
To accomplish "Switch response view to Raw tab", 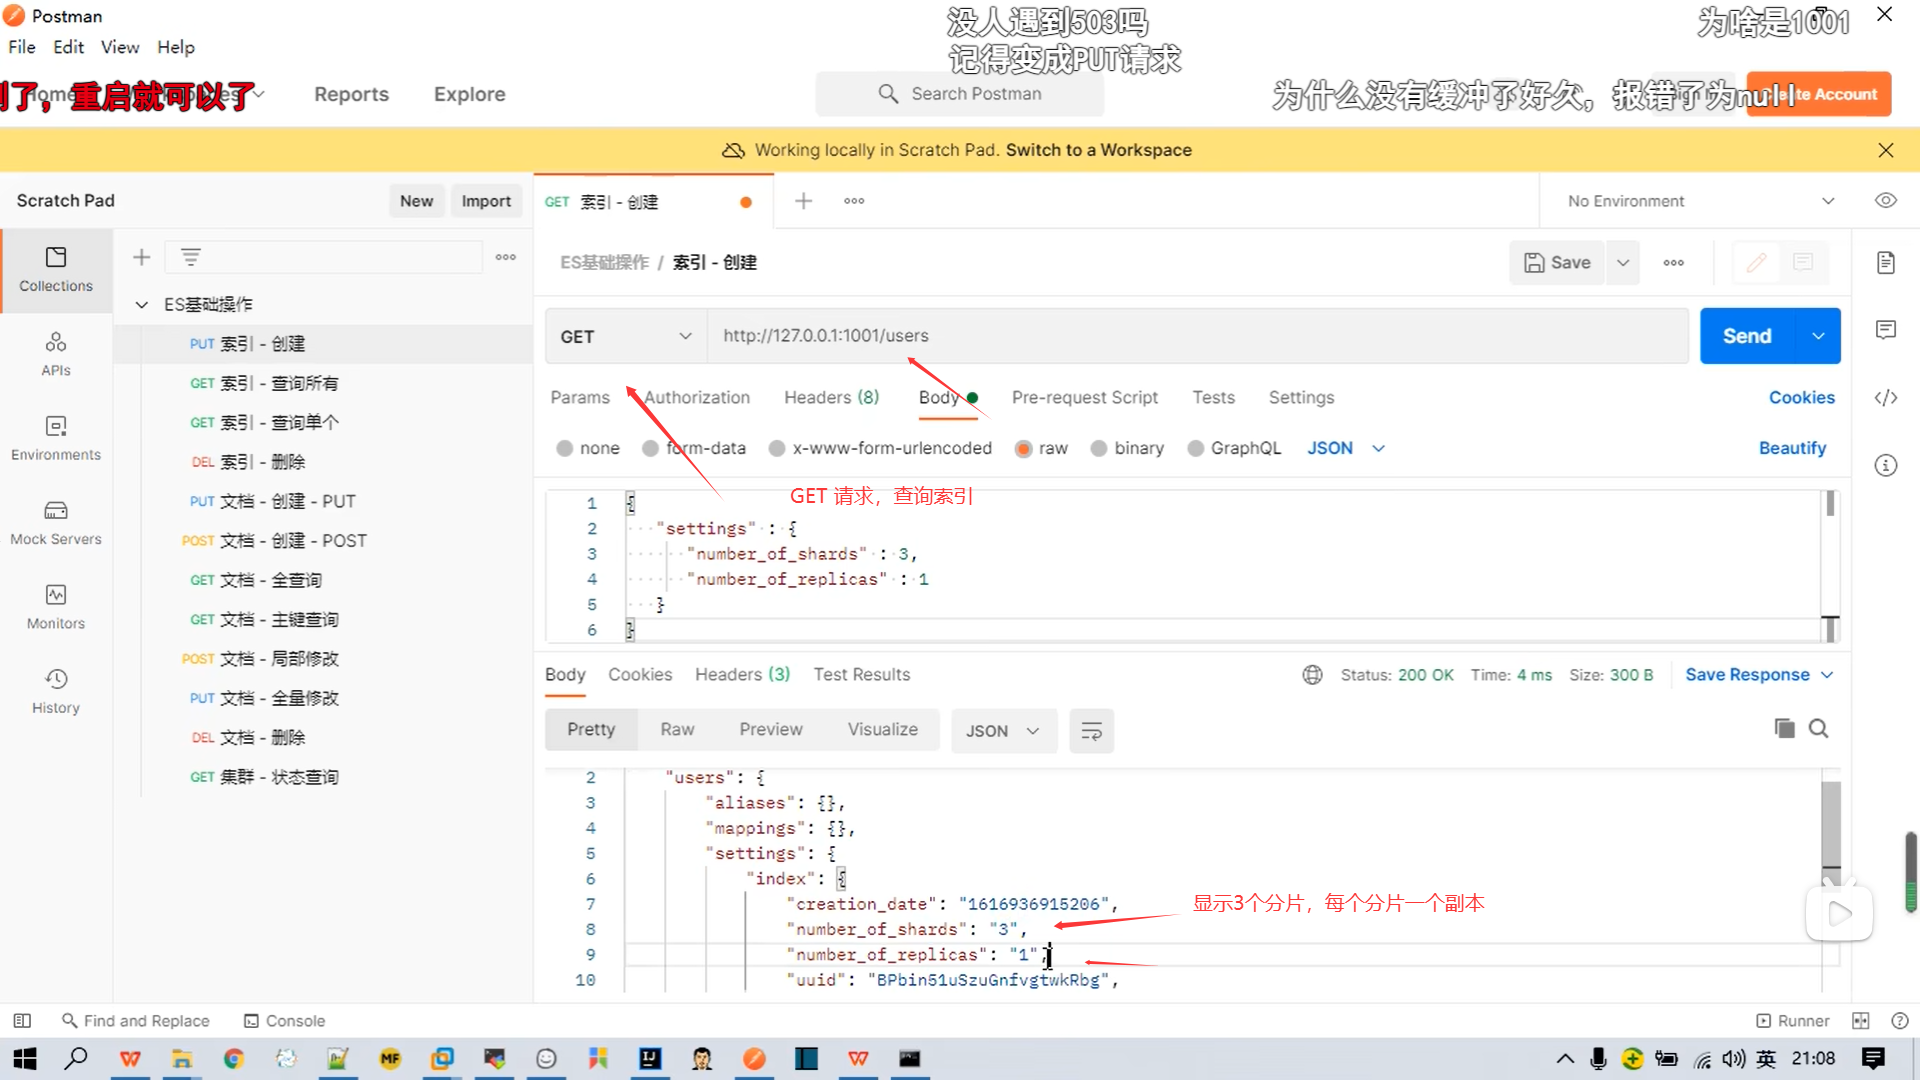I will pyautogui.click(x=677, y=730).
